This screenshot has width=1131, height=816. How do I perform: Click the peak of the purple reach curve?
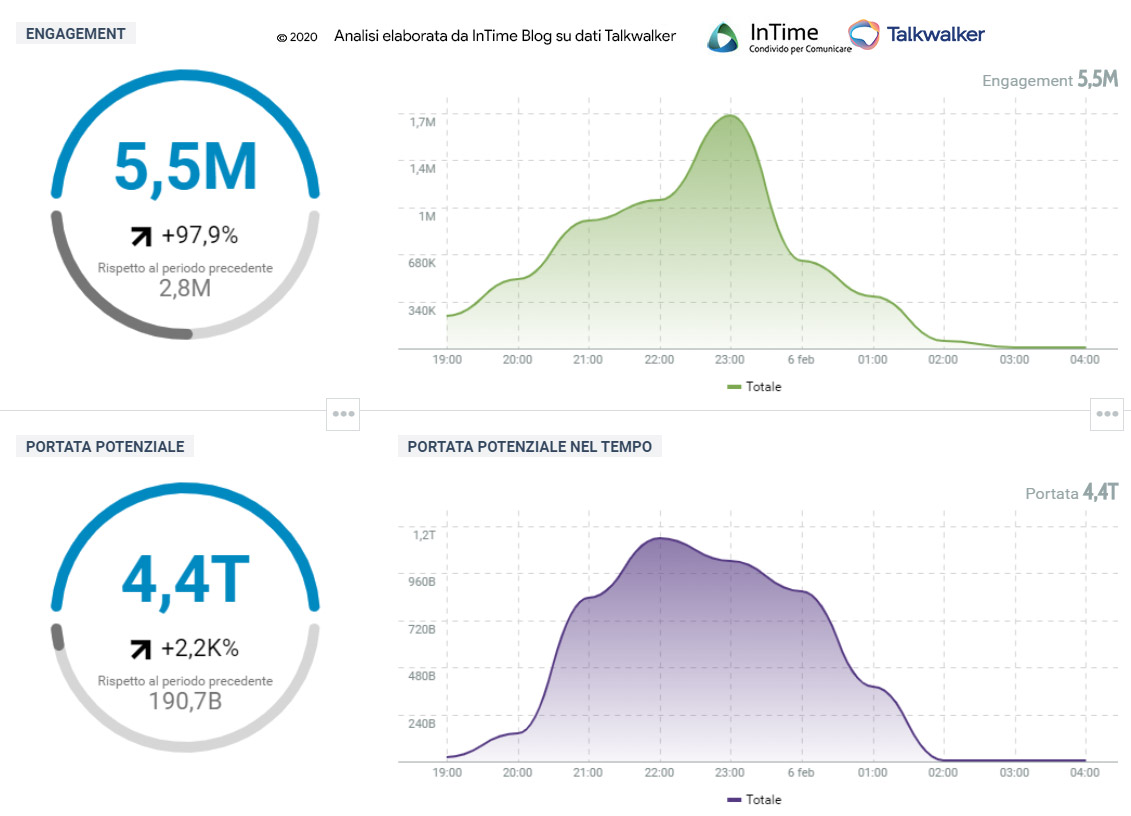click(659, 538)
